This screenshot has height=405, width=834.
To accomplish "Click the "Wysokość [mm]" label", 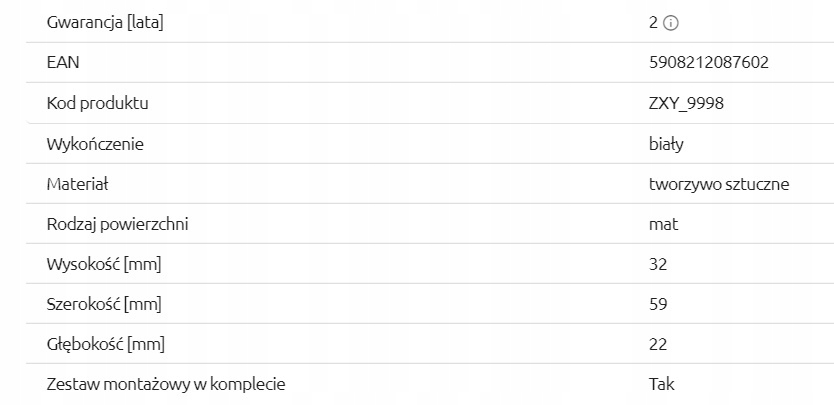I will [x=104, y=265].
